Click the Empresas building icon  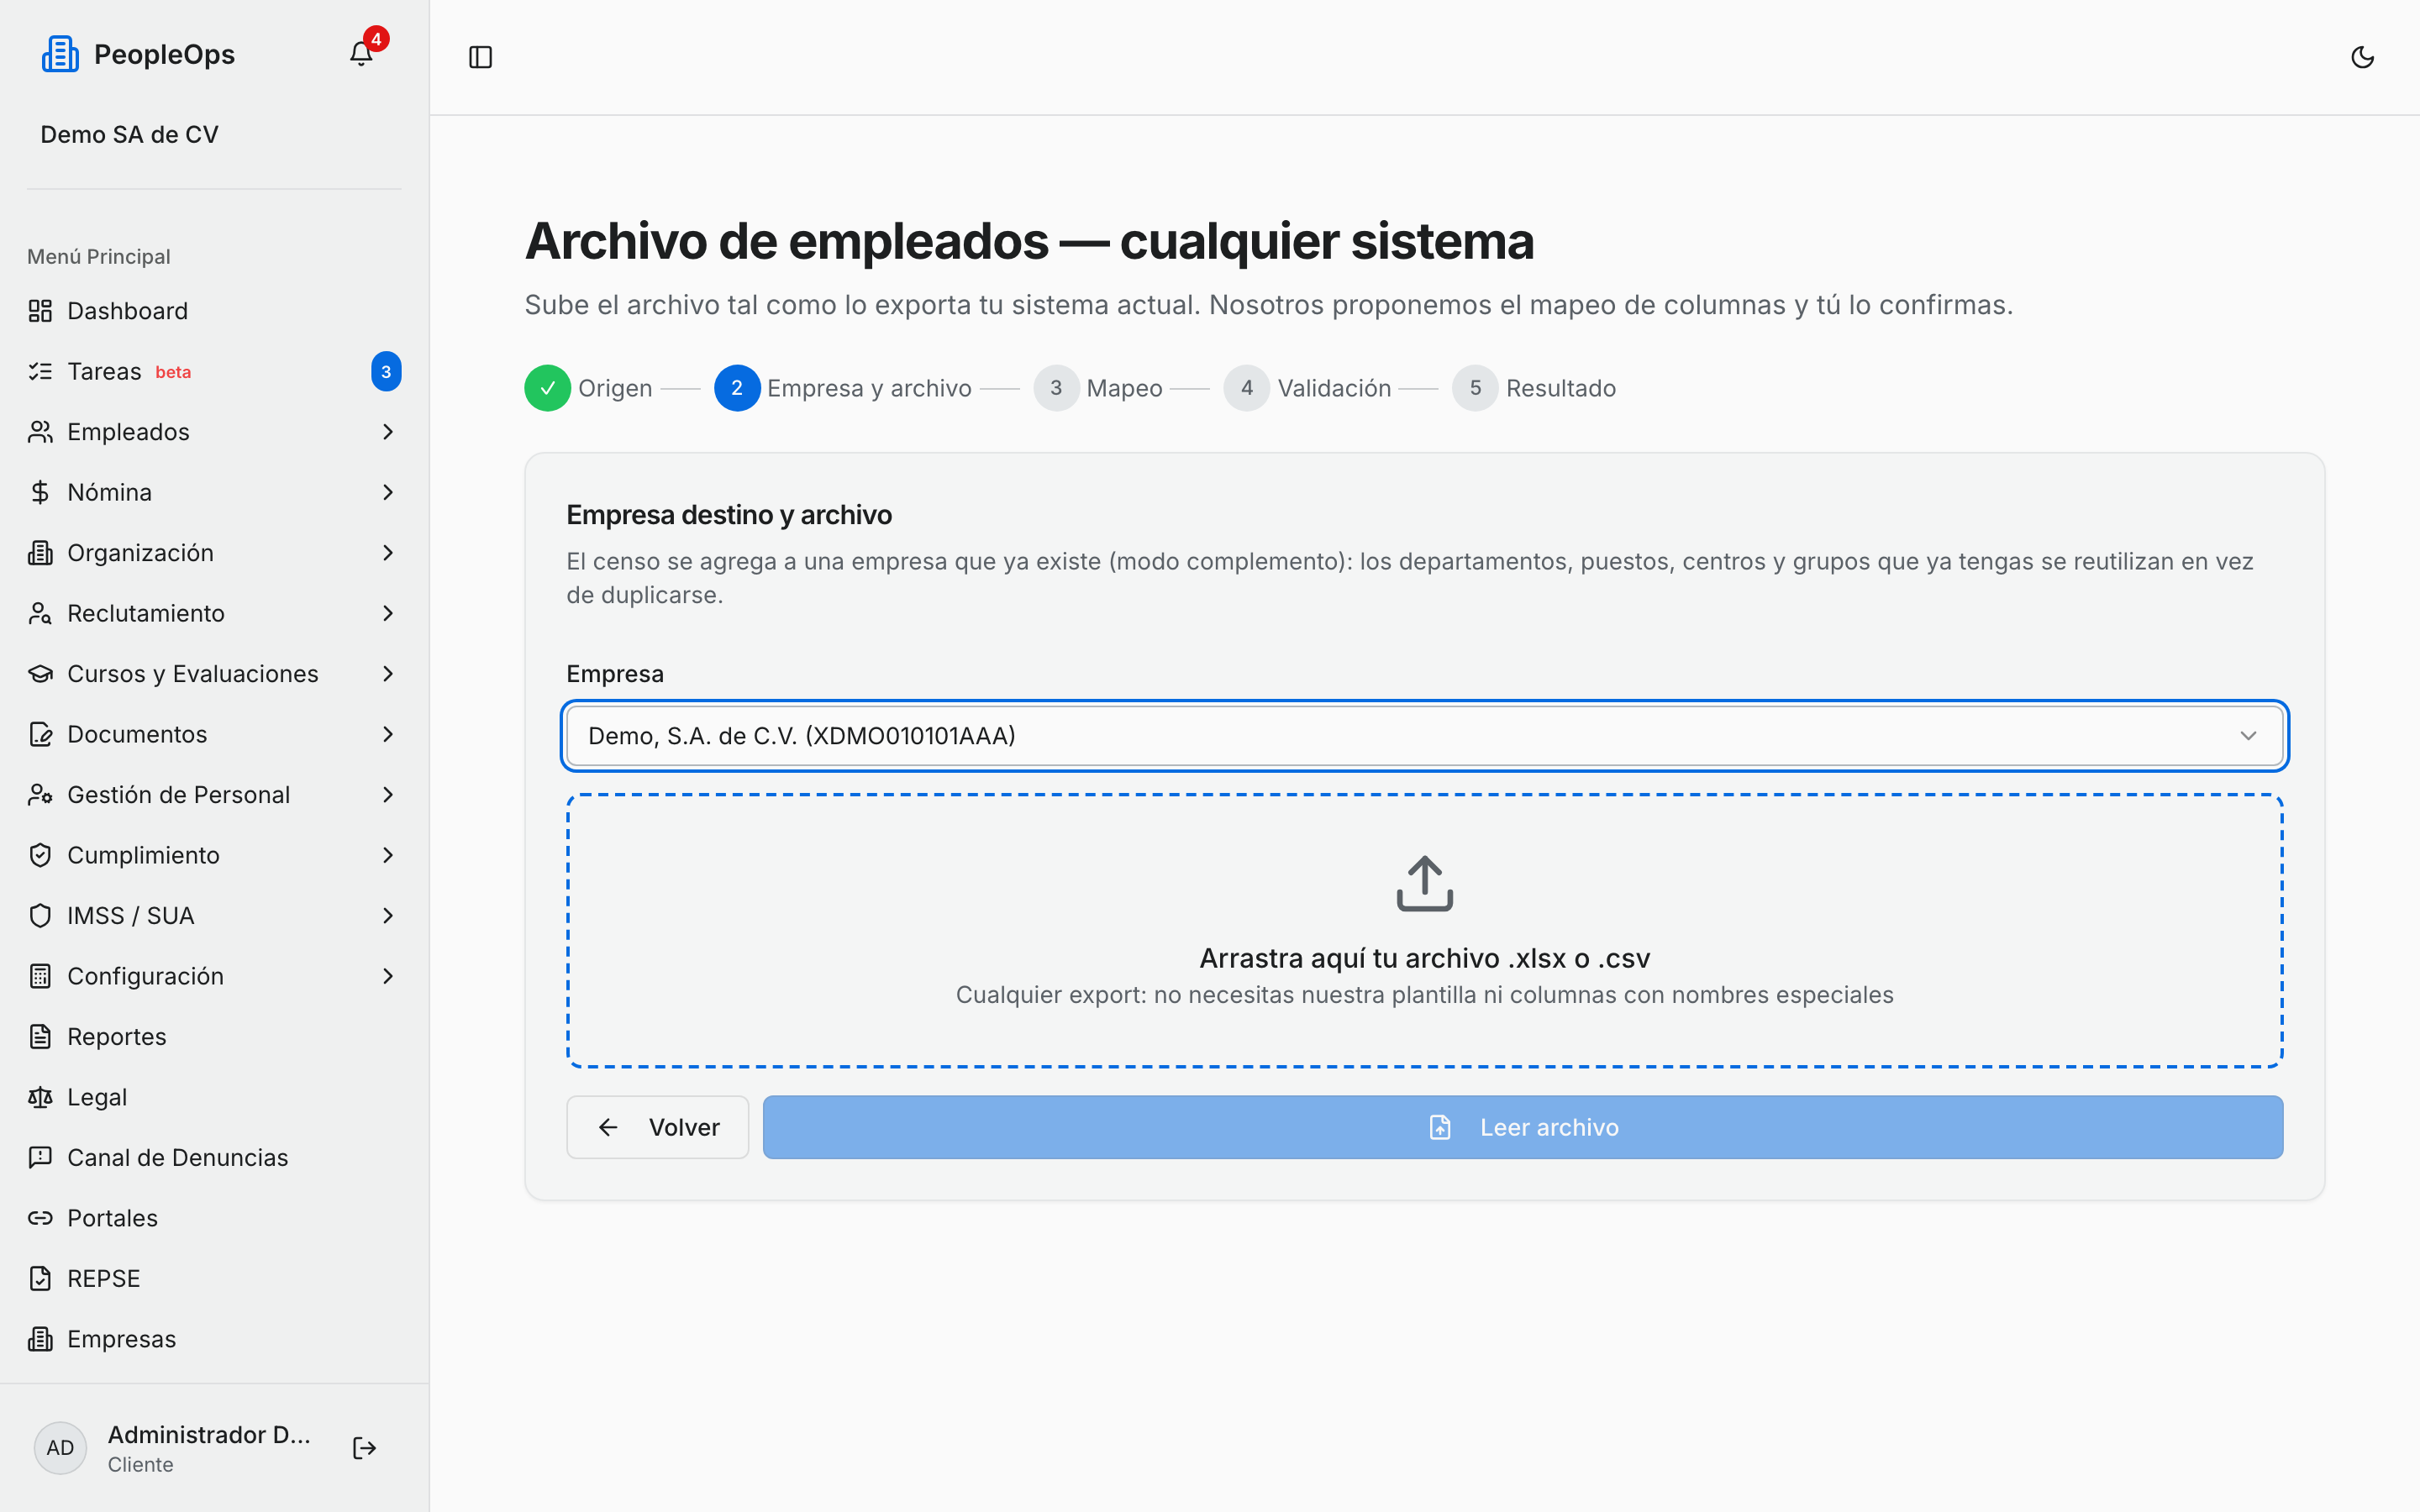tap(40, 1339)
